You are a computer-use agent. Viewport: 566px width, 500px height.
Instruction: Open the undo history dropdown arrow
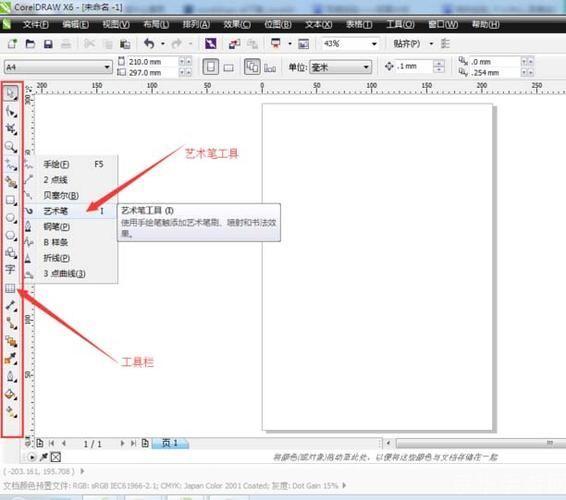point(163,44)
